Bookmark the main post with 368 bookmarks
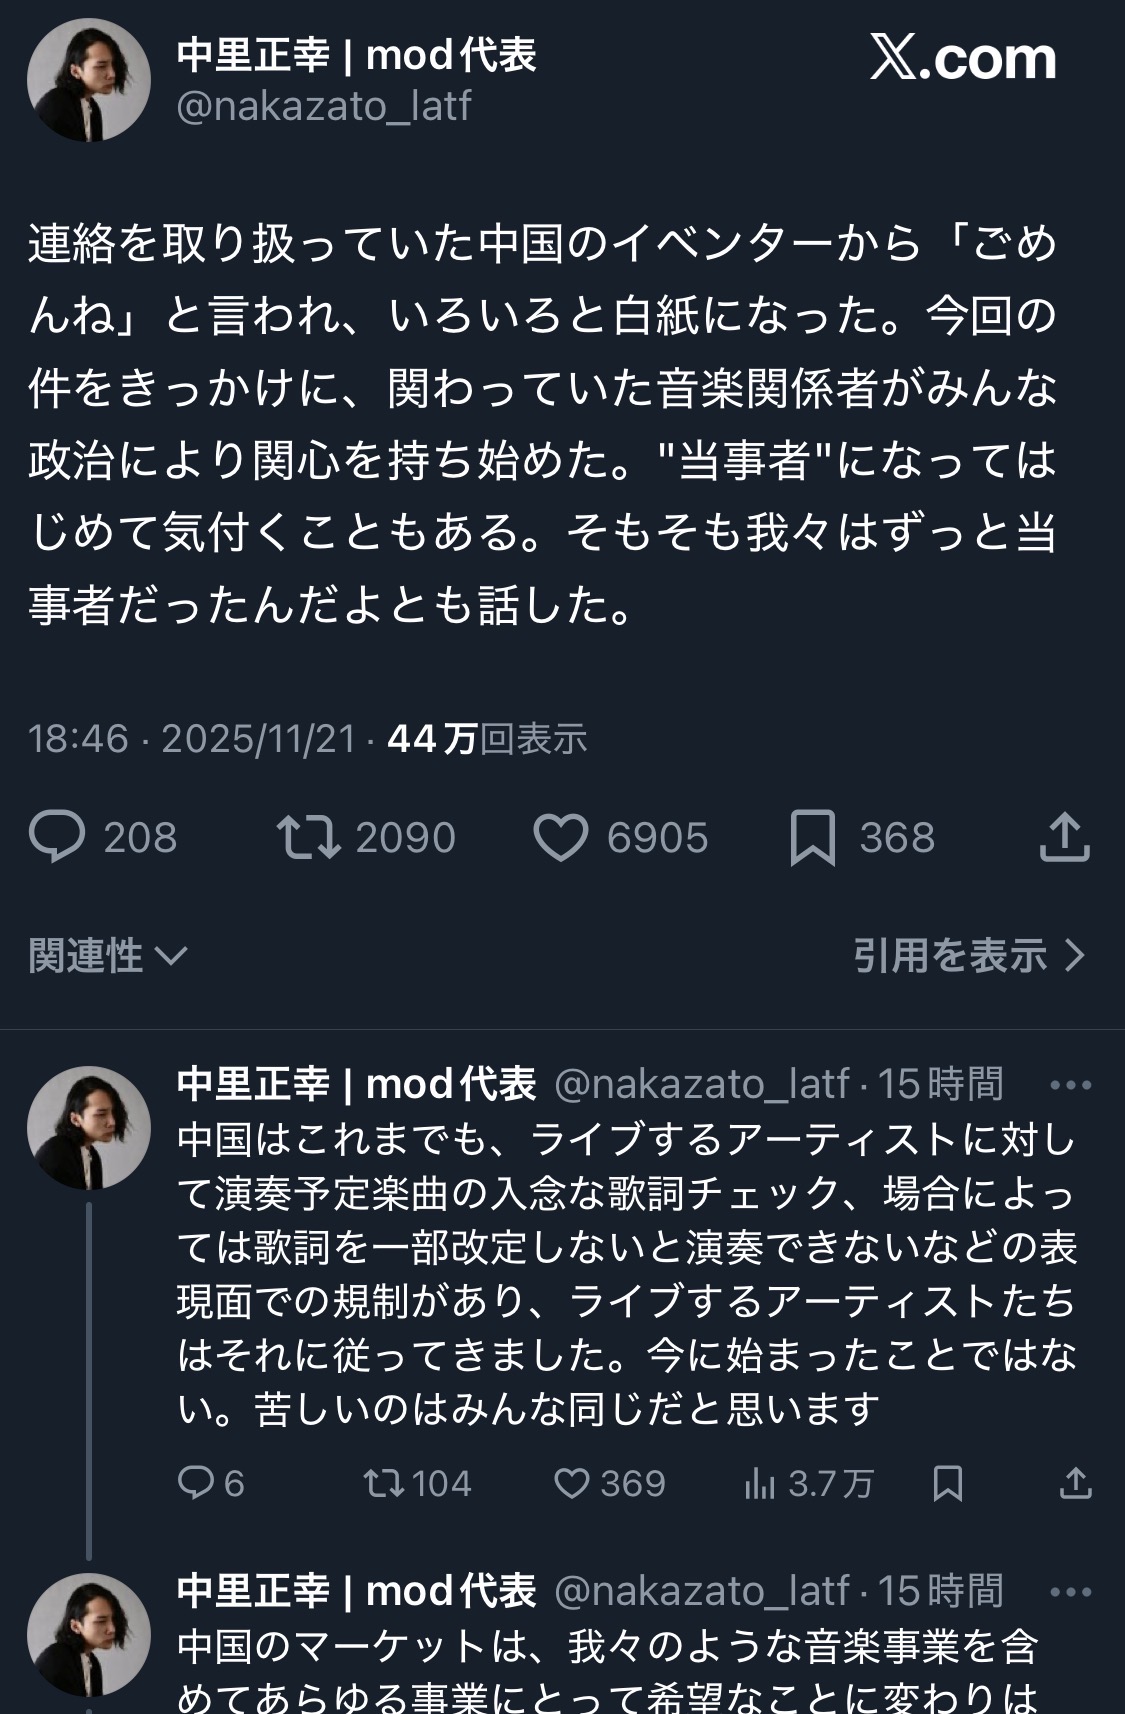The width and height of the screenshot is (1125, 1714). pos(812,838)
